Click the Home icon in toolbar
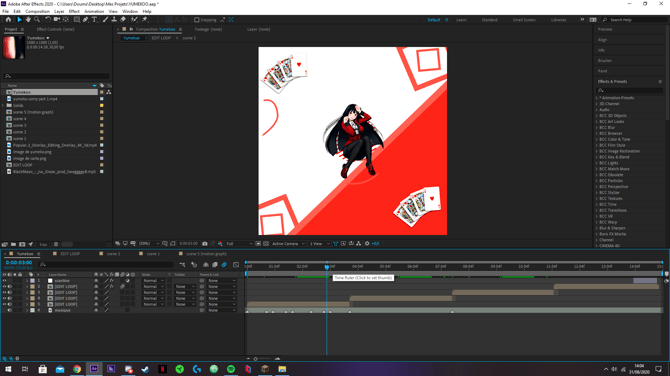This screenshot has width=670, height=376. pyautogui.click(x=8, y=20)
